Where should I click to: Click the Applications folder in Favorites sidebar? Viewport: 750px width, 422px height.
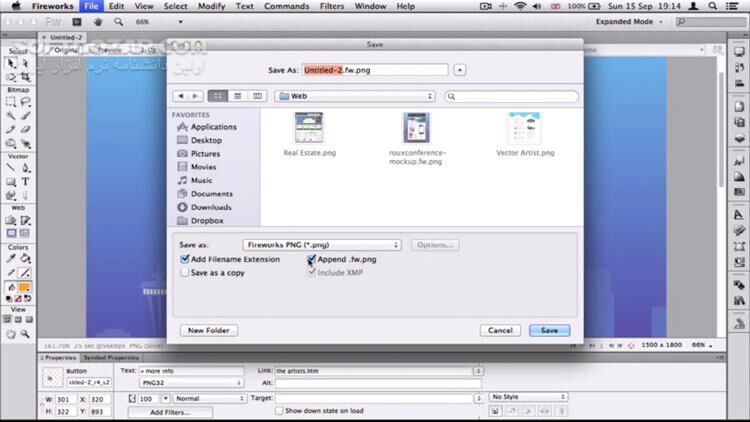(213, 127)
